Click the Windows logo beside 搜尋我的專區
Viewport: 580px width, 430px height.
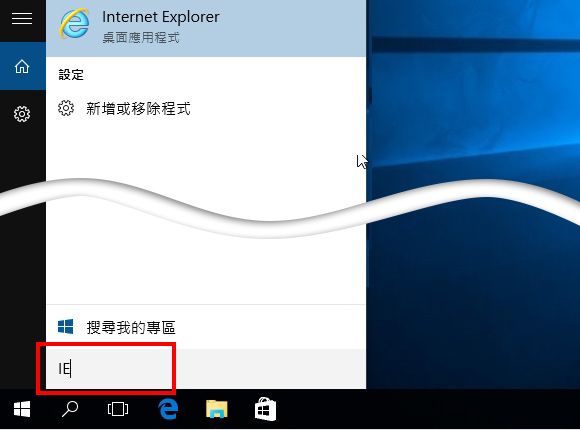(65, 327)
